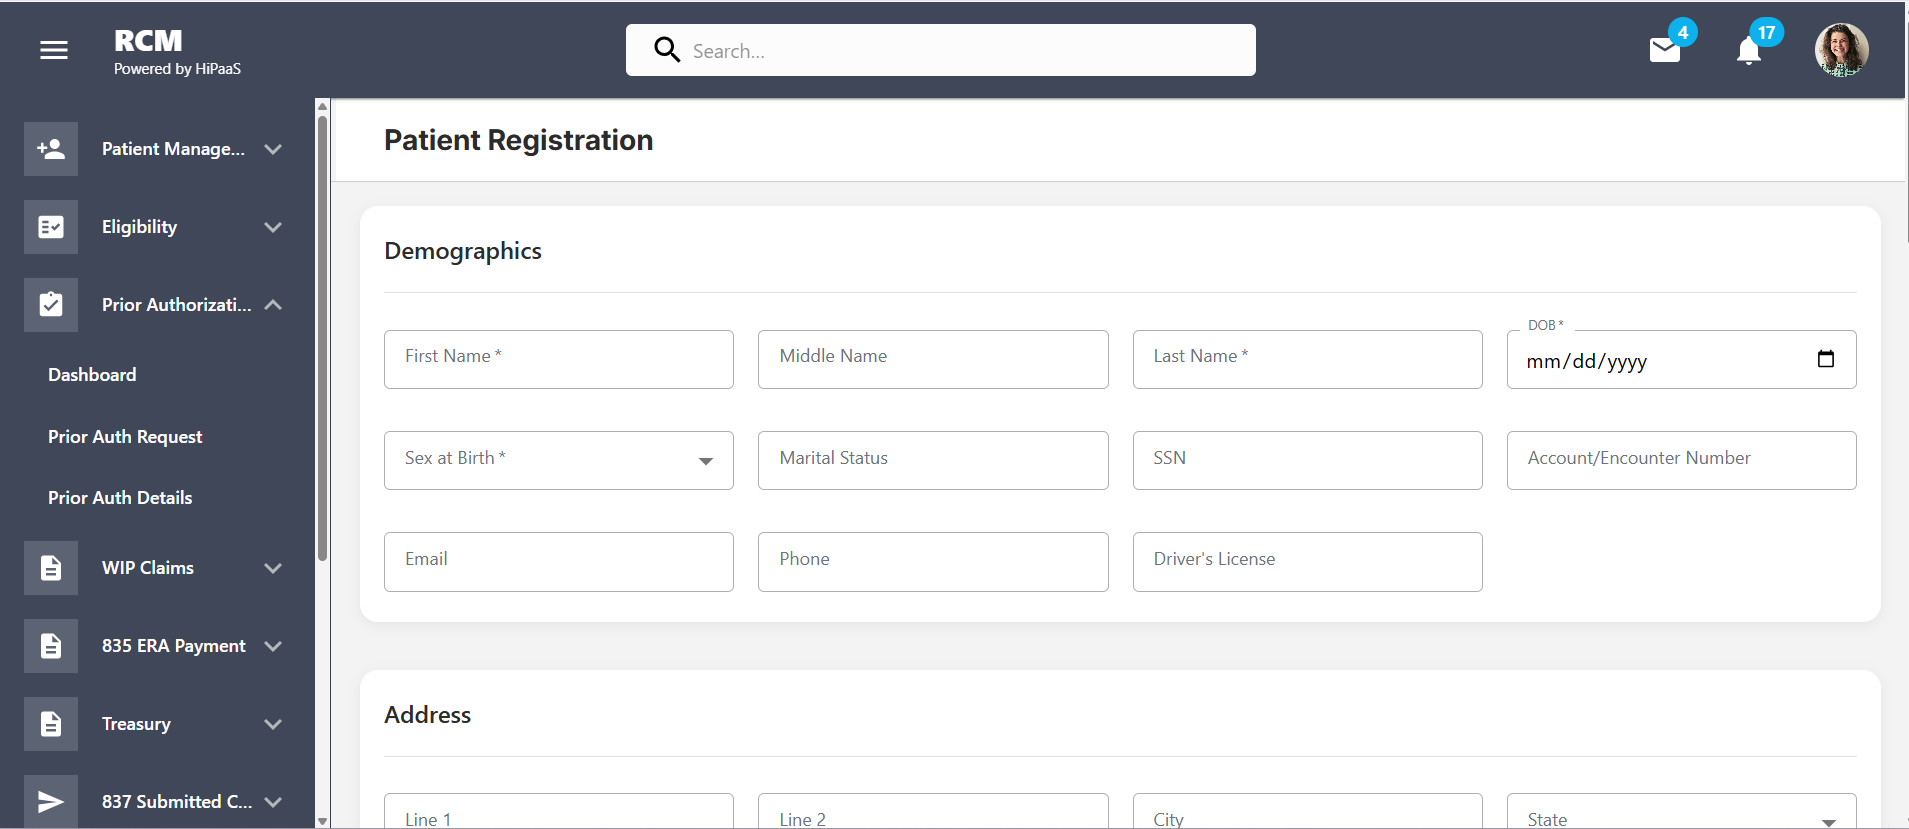Click the Address Line 2 field
The width and height of the screenshot is (1909, 829).
coord(933,811)
